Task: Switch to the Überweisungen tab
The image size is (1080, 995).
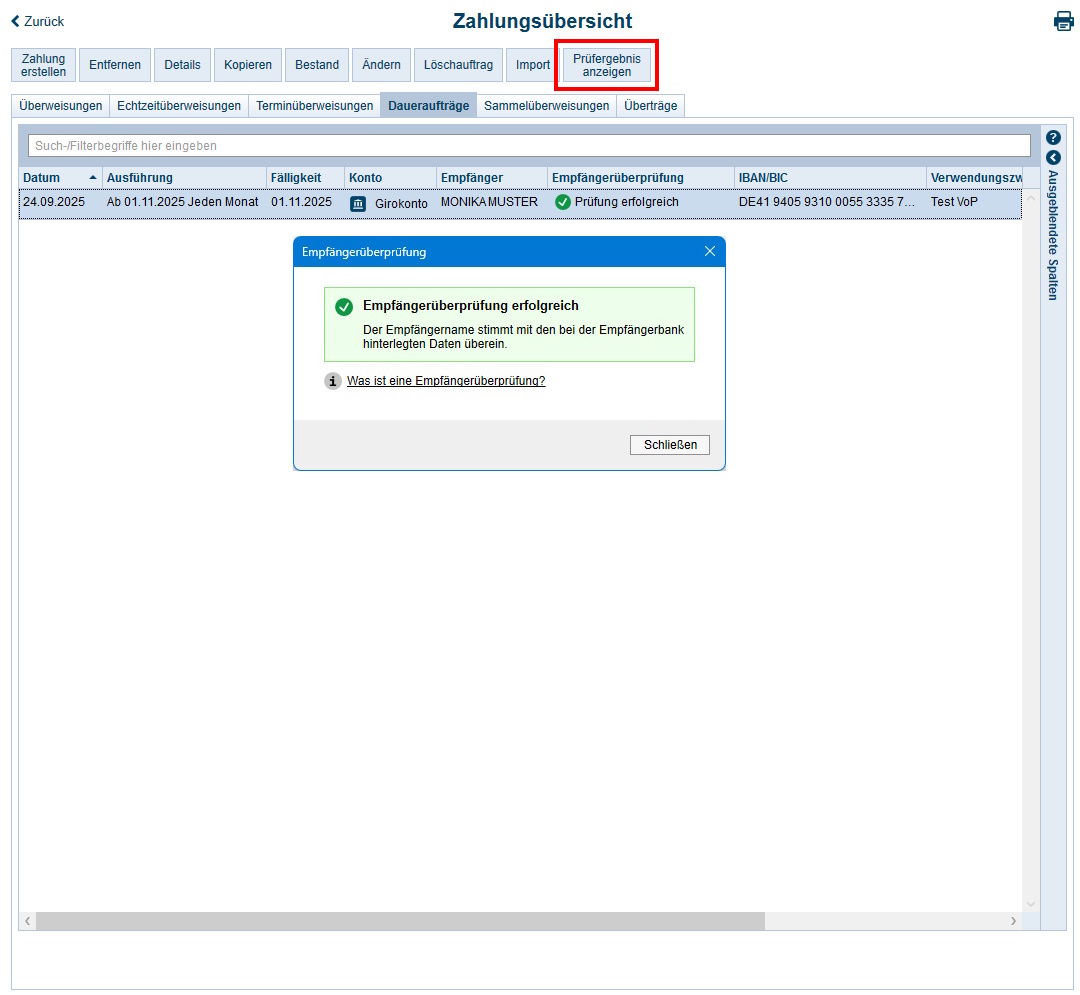Action: [x=61, y=106]
